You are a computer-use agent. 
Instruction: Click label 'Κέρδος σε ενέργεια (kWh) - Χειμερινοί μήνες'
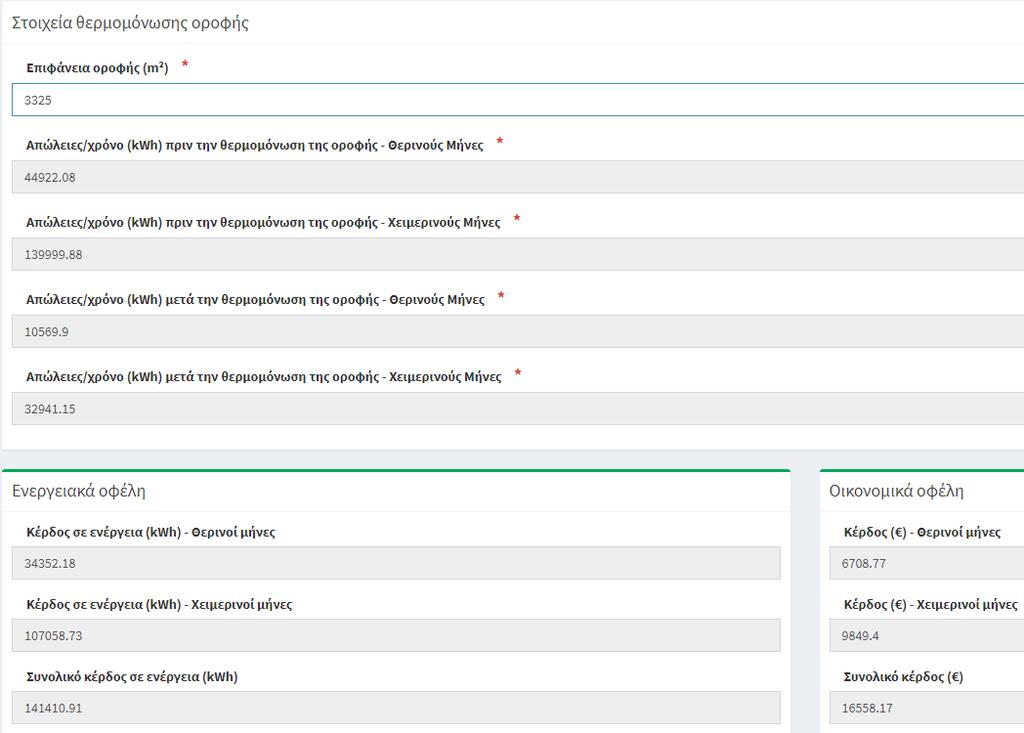pos(159,605)
